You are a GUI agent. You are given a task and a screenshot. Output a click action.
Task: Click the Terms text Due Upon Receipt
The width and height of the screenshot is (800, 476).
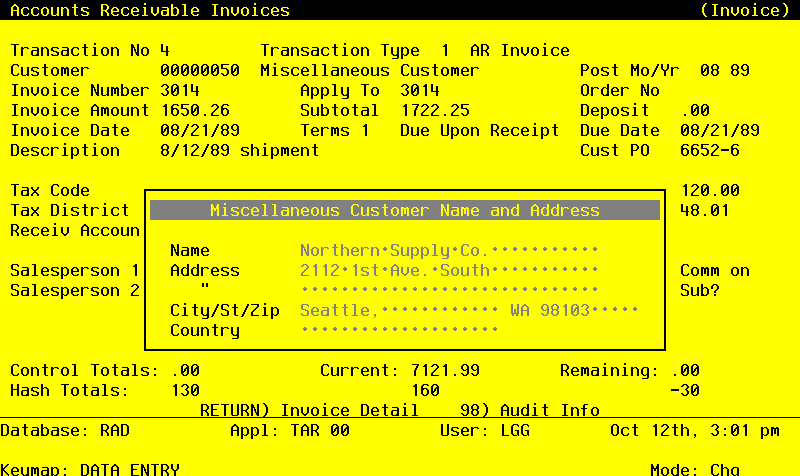point(480,131)
